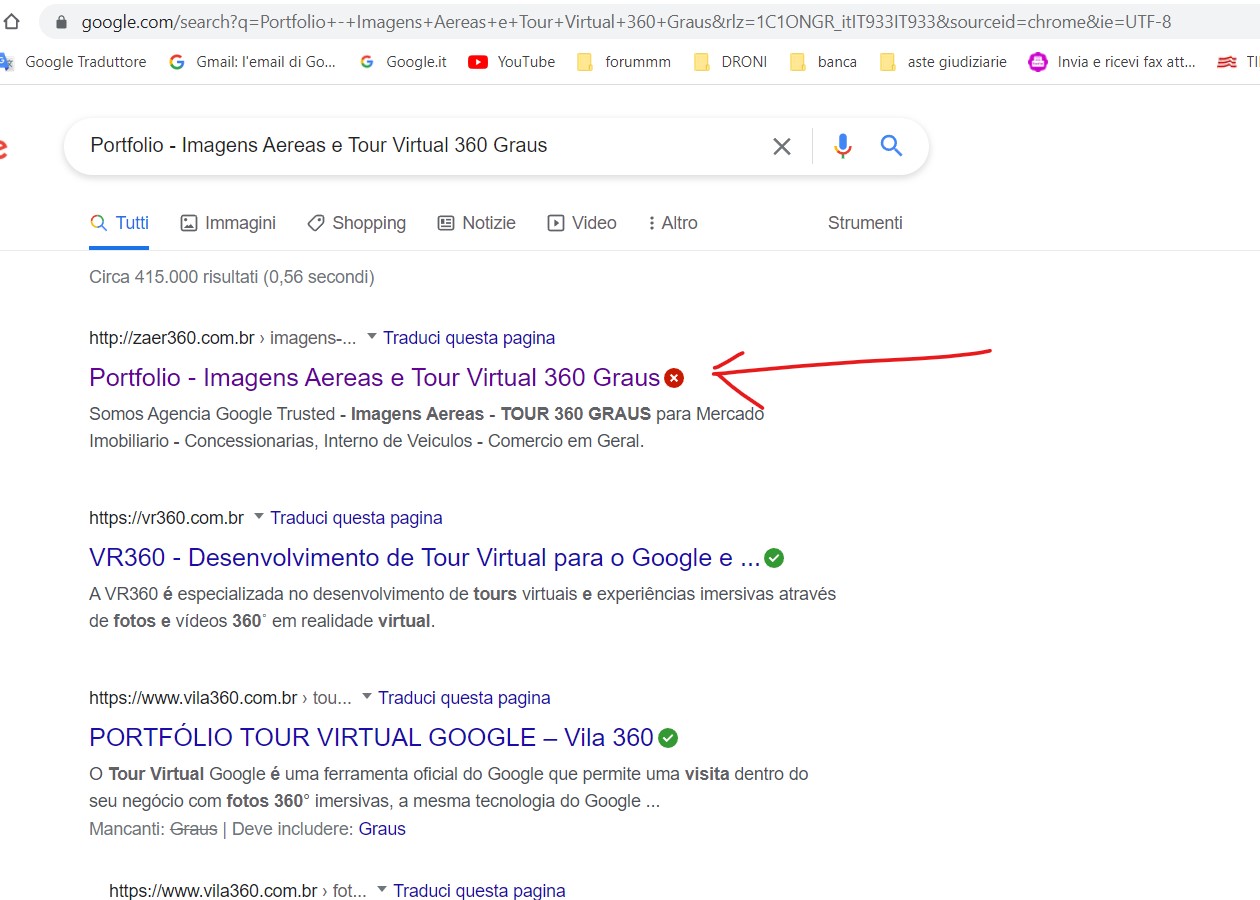The image size is (1260, 900).
Task: Click Strumenti search tools button
Action: (x=865, y=223)
